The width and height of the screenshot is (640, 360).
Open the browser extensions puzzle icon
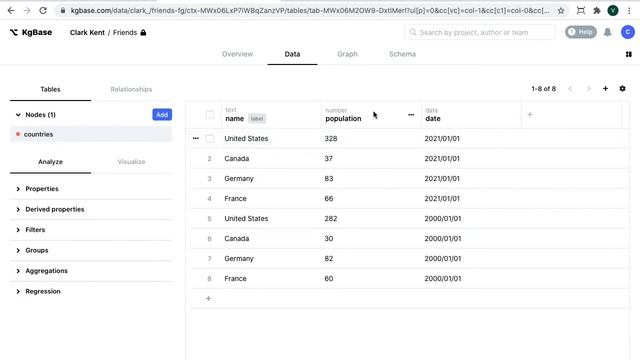pyautogui.click(x=597, y=11)
